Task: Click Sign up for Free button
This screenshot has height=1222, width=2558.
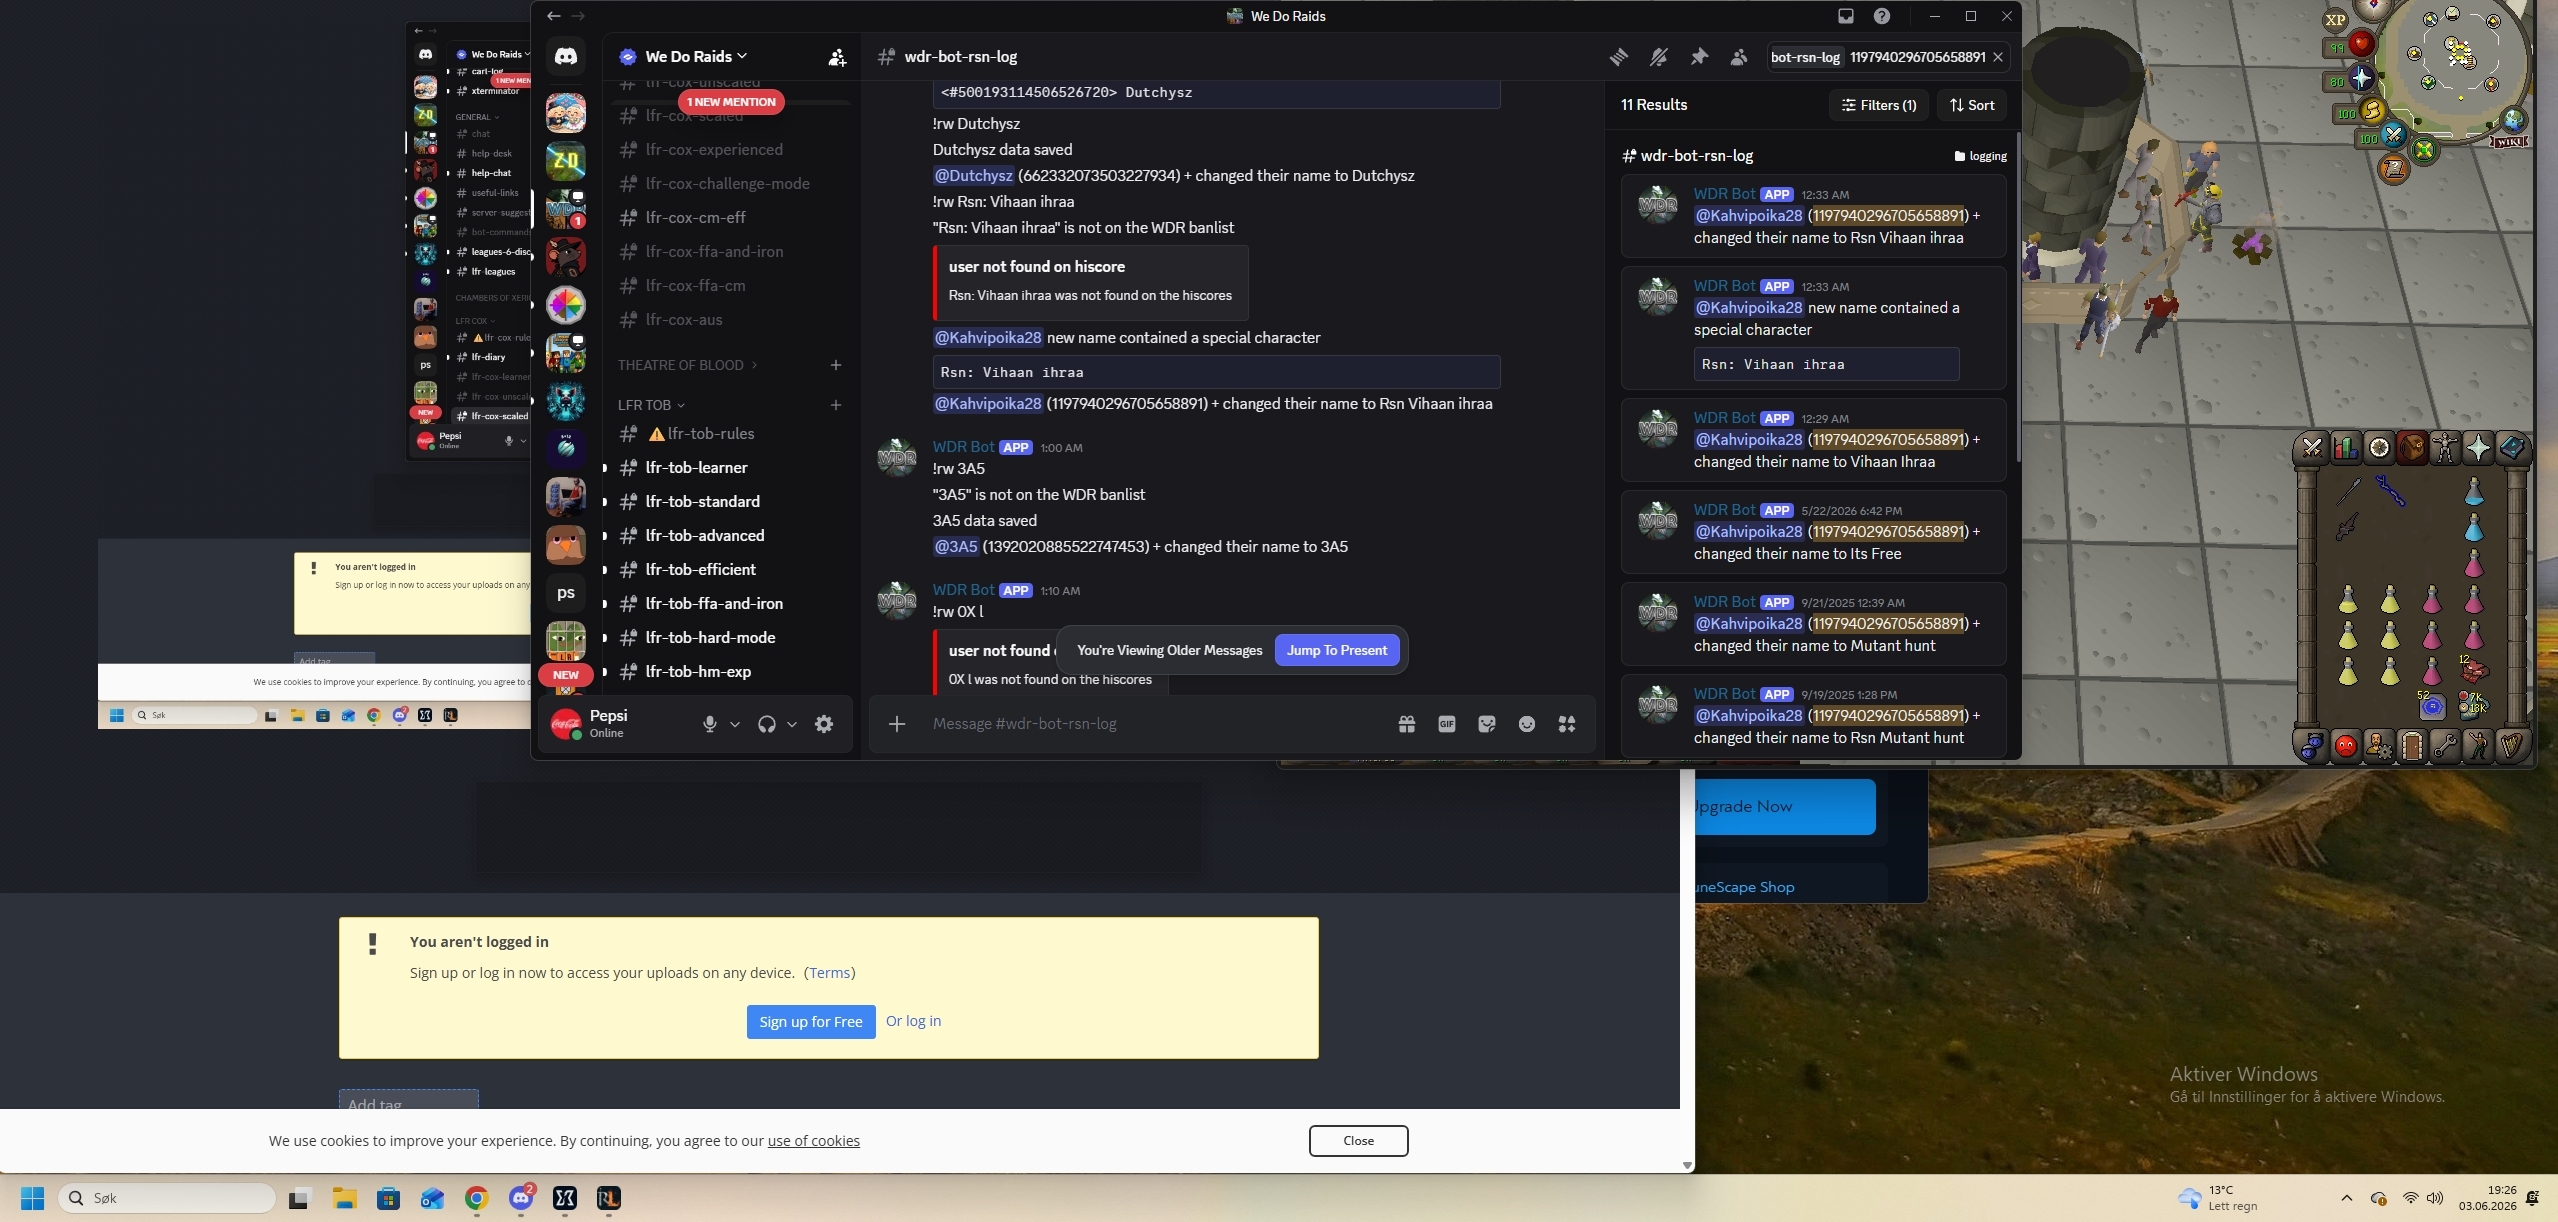Action: 811,1022
